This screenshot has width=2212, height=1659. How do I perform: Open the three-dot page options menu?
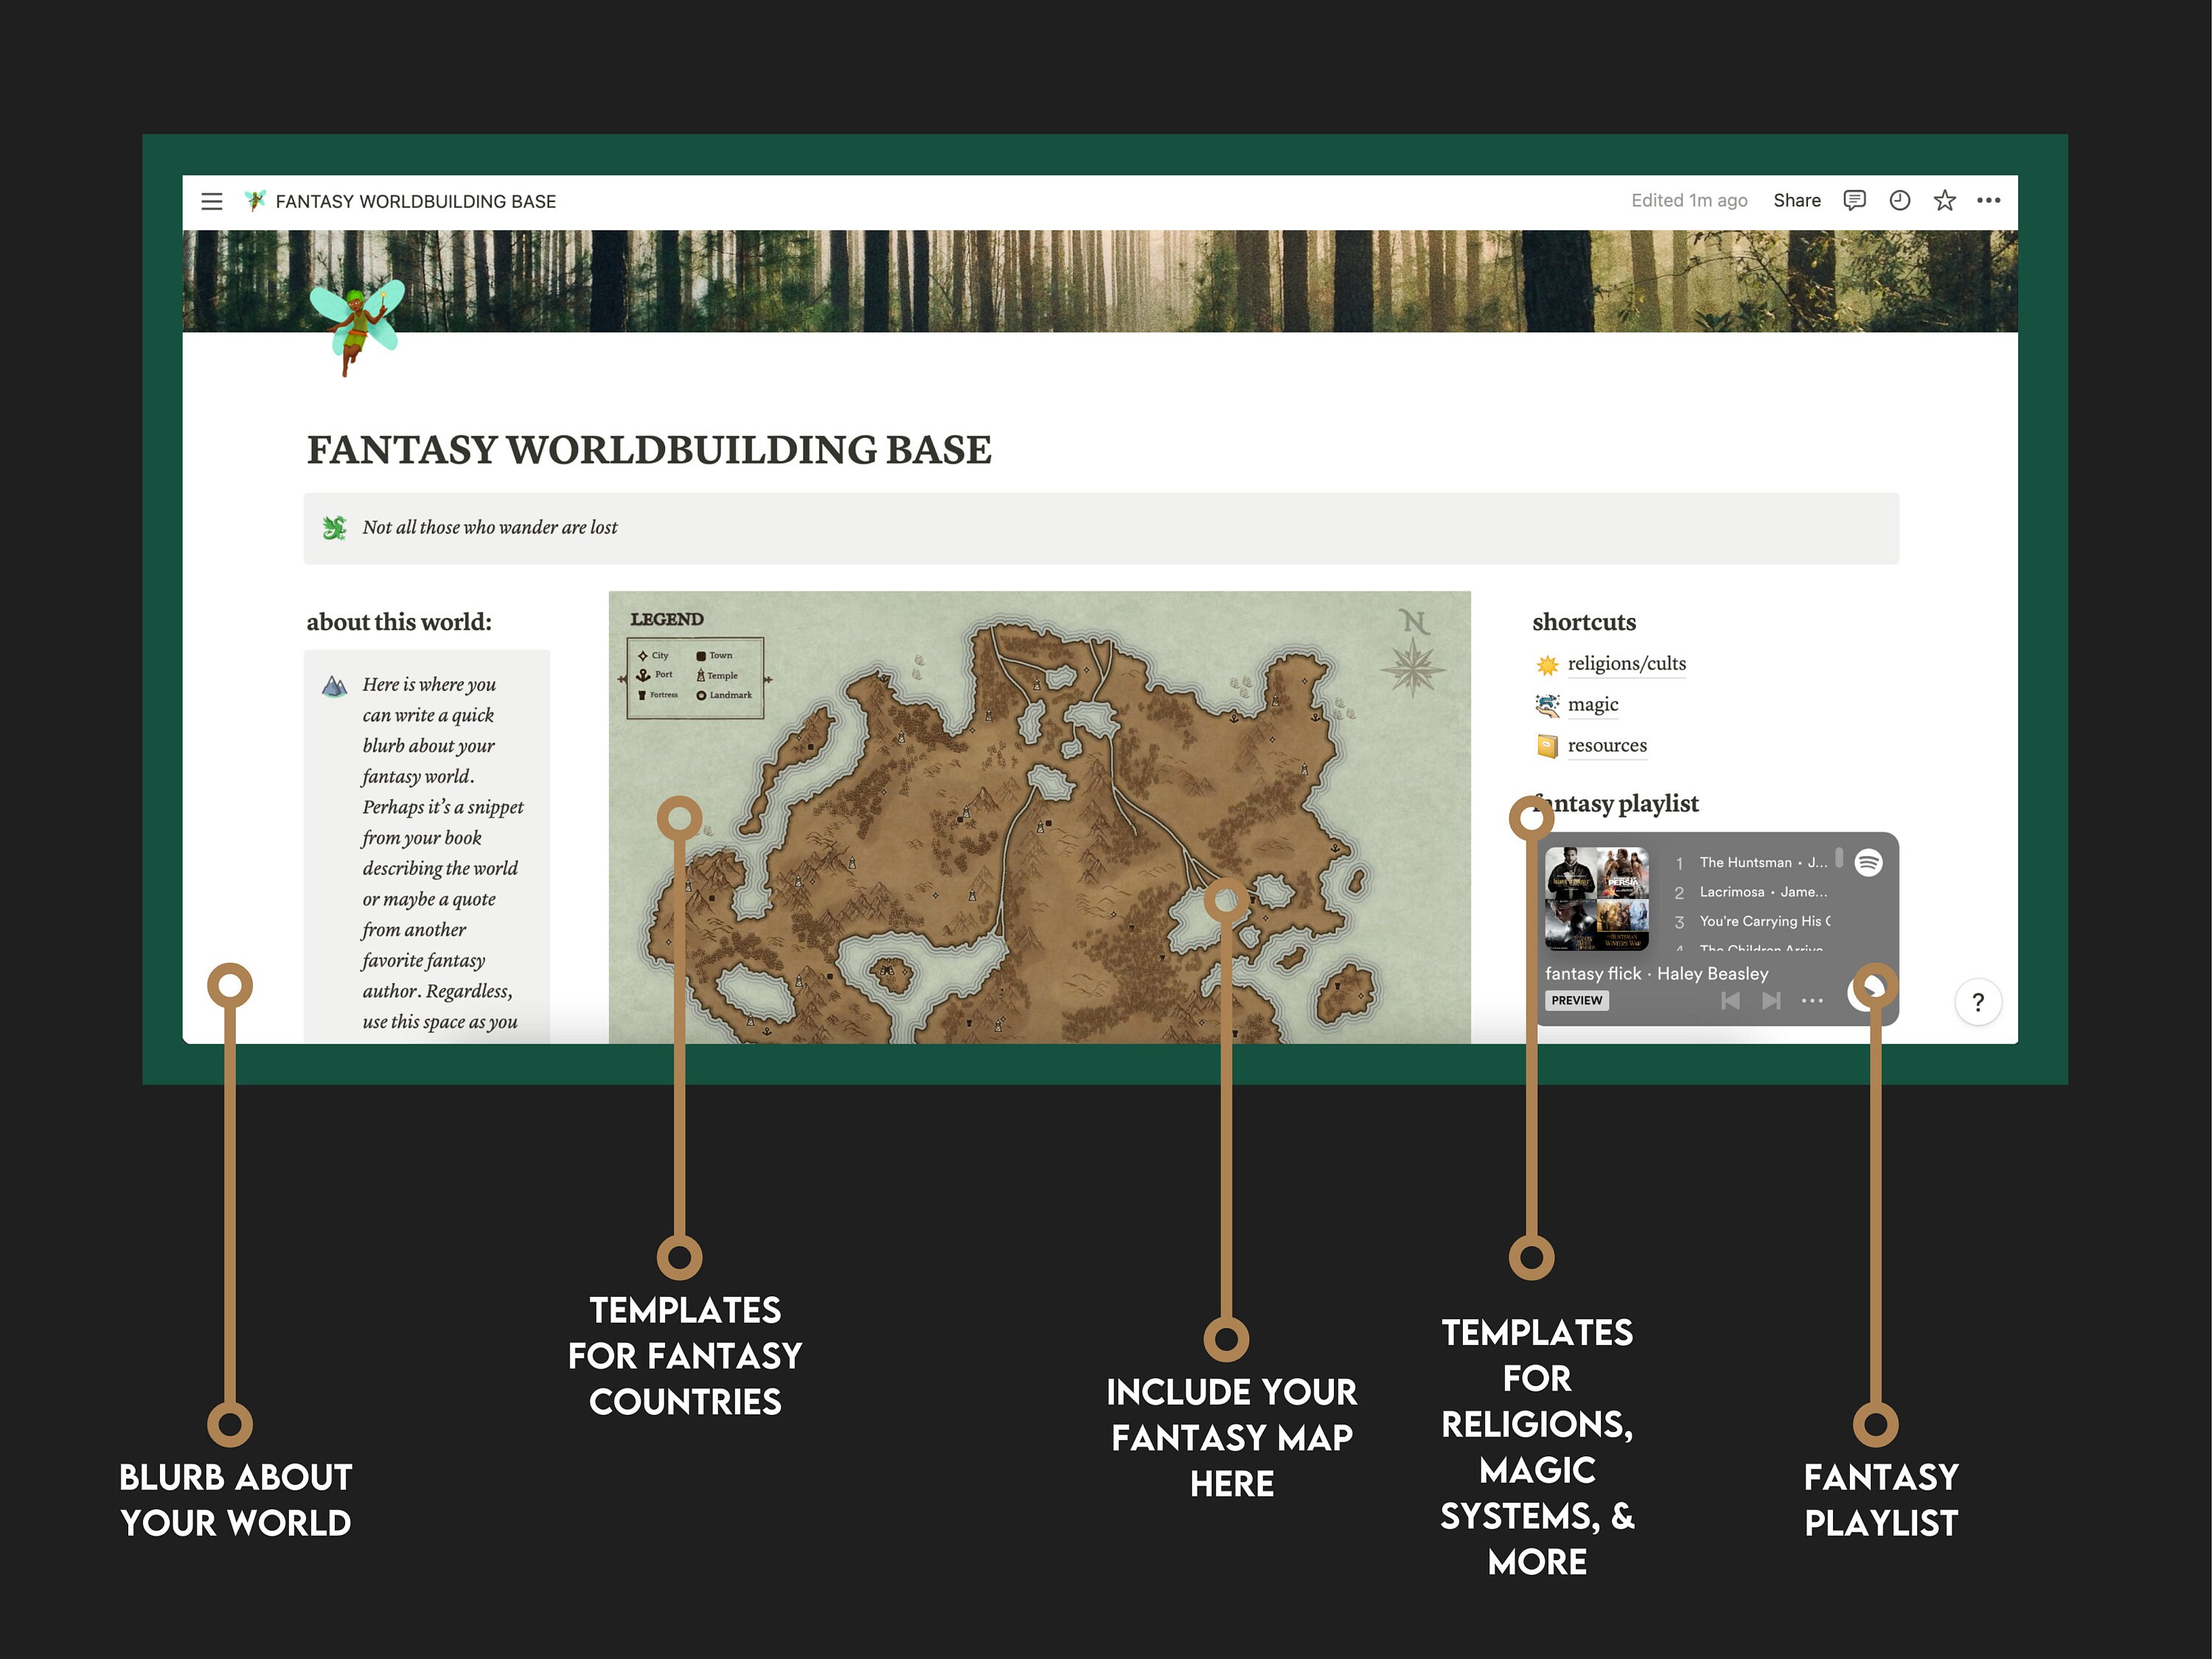click(x=1988, y=200)
